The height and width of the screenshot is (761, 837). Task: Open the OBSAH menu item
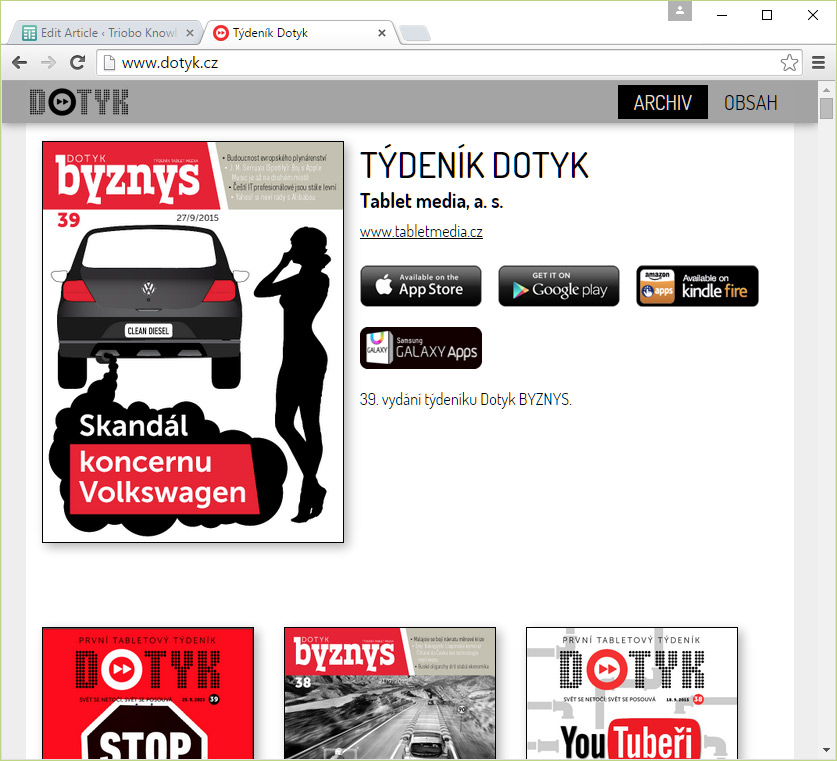[x=751, y=102]
